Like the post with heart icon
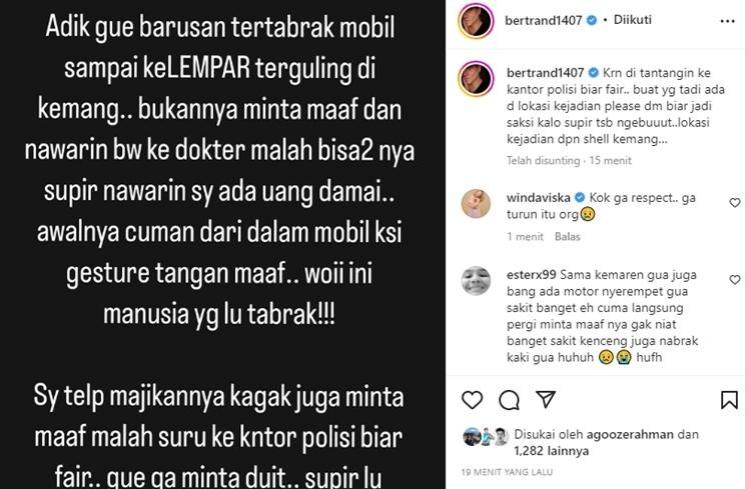 472,400
